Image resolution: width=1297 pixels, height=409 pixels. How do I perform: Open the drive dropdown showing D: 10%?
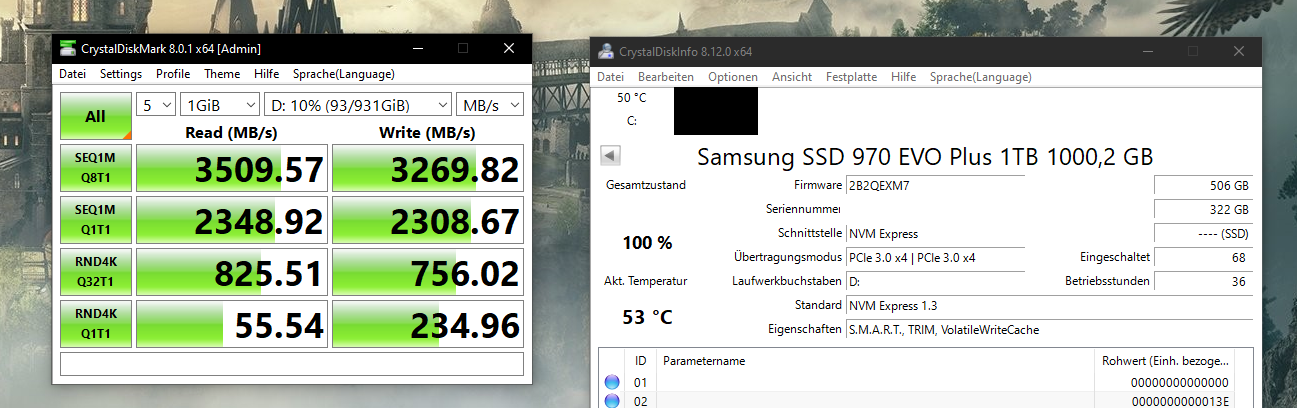pos(358,105)
